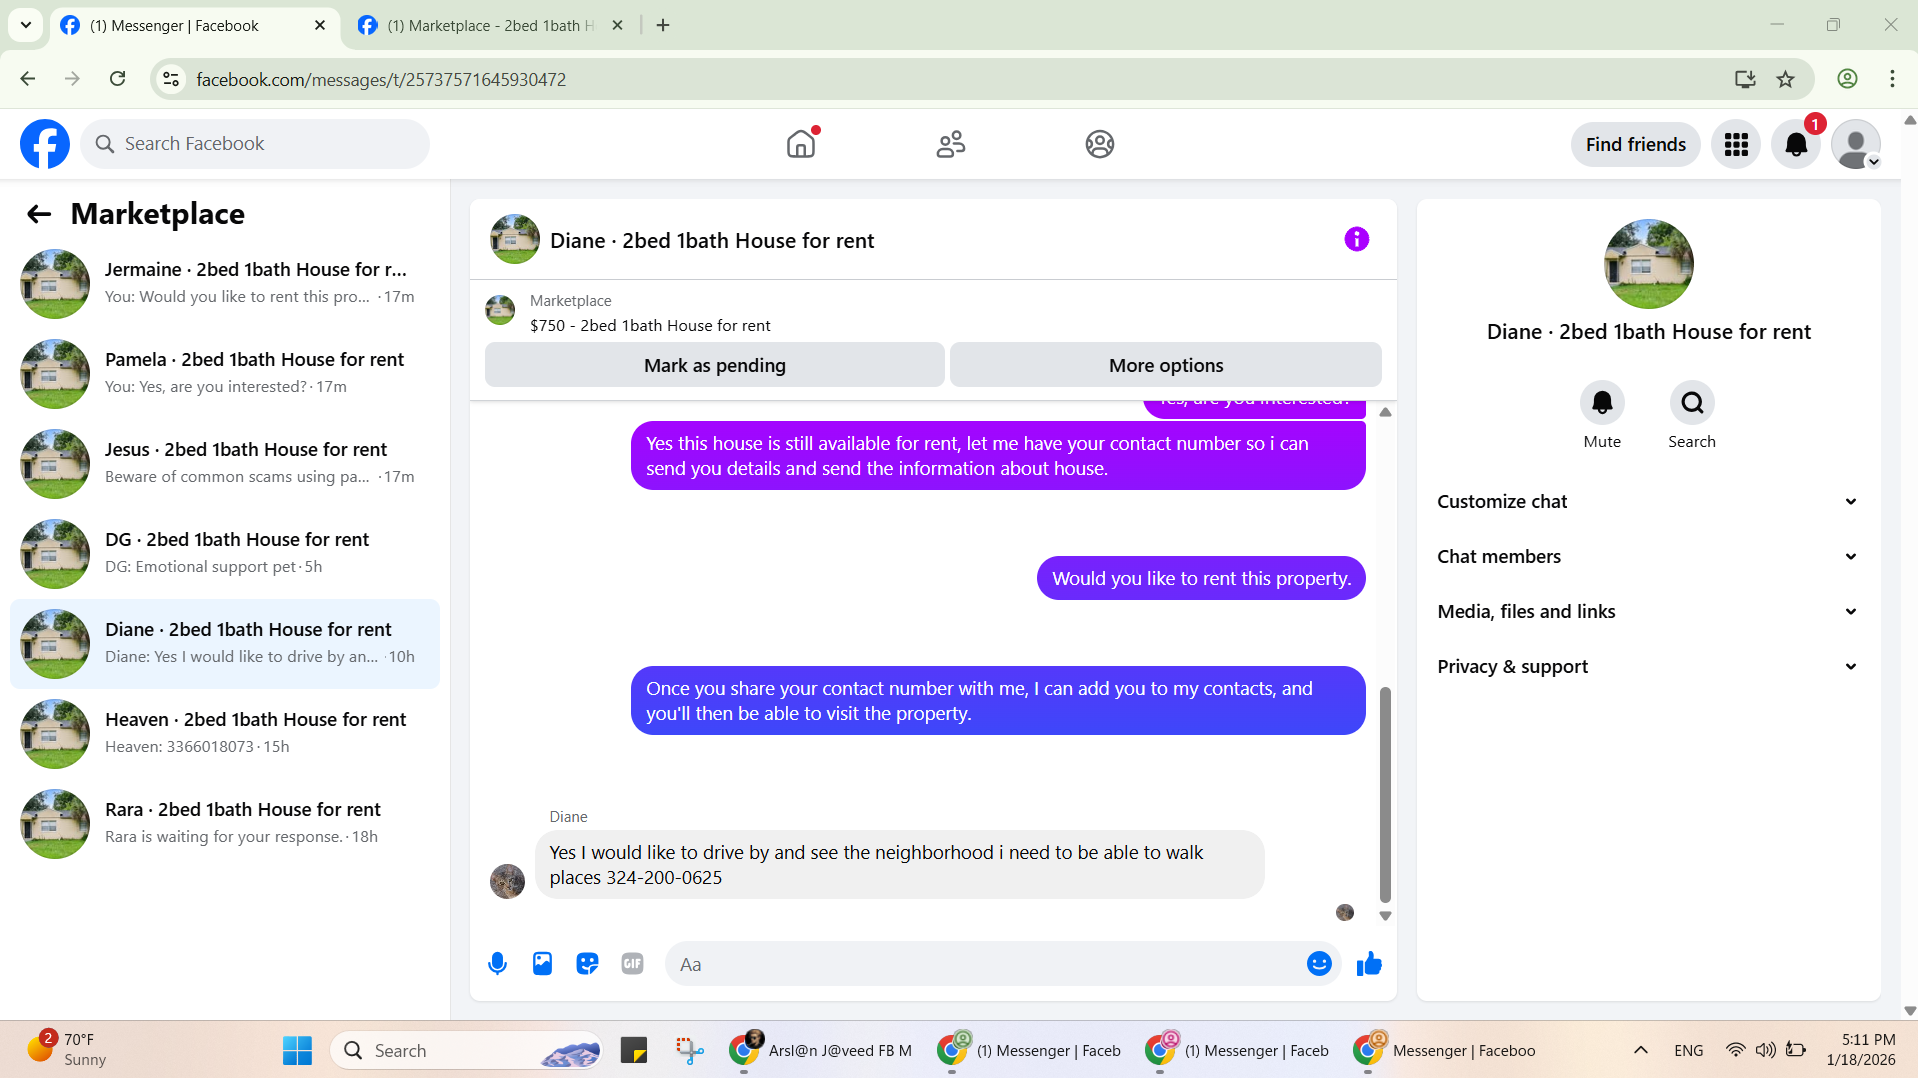1918x1078 pixels.
Task: Open the account profile avatar menu
Action: (x=1856, y=144)
